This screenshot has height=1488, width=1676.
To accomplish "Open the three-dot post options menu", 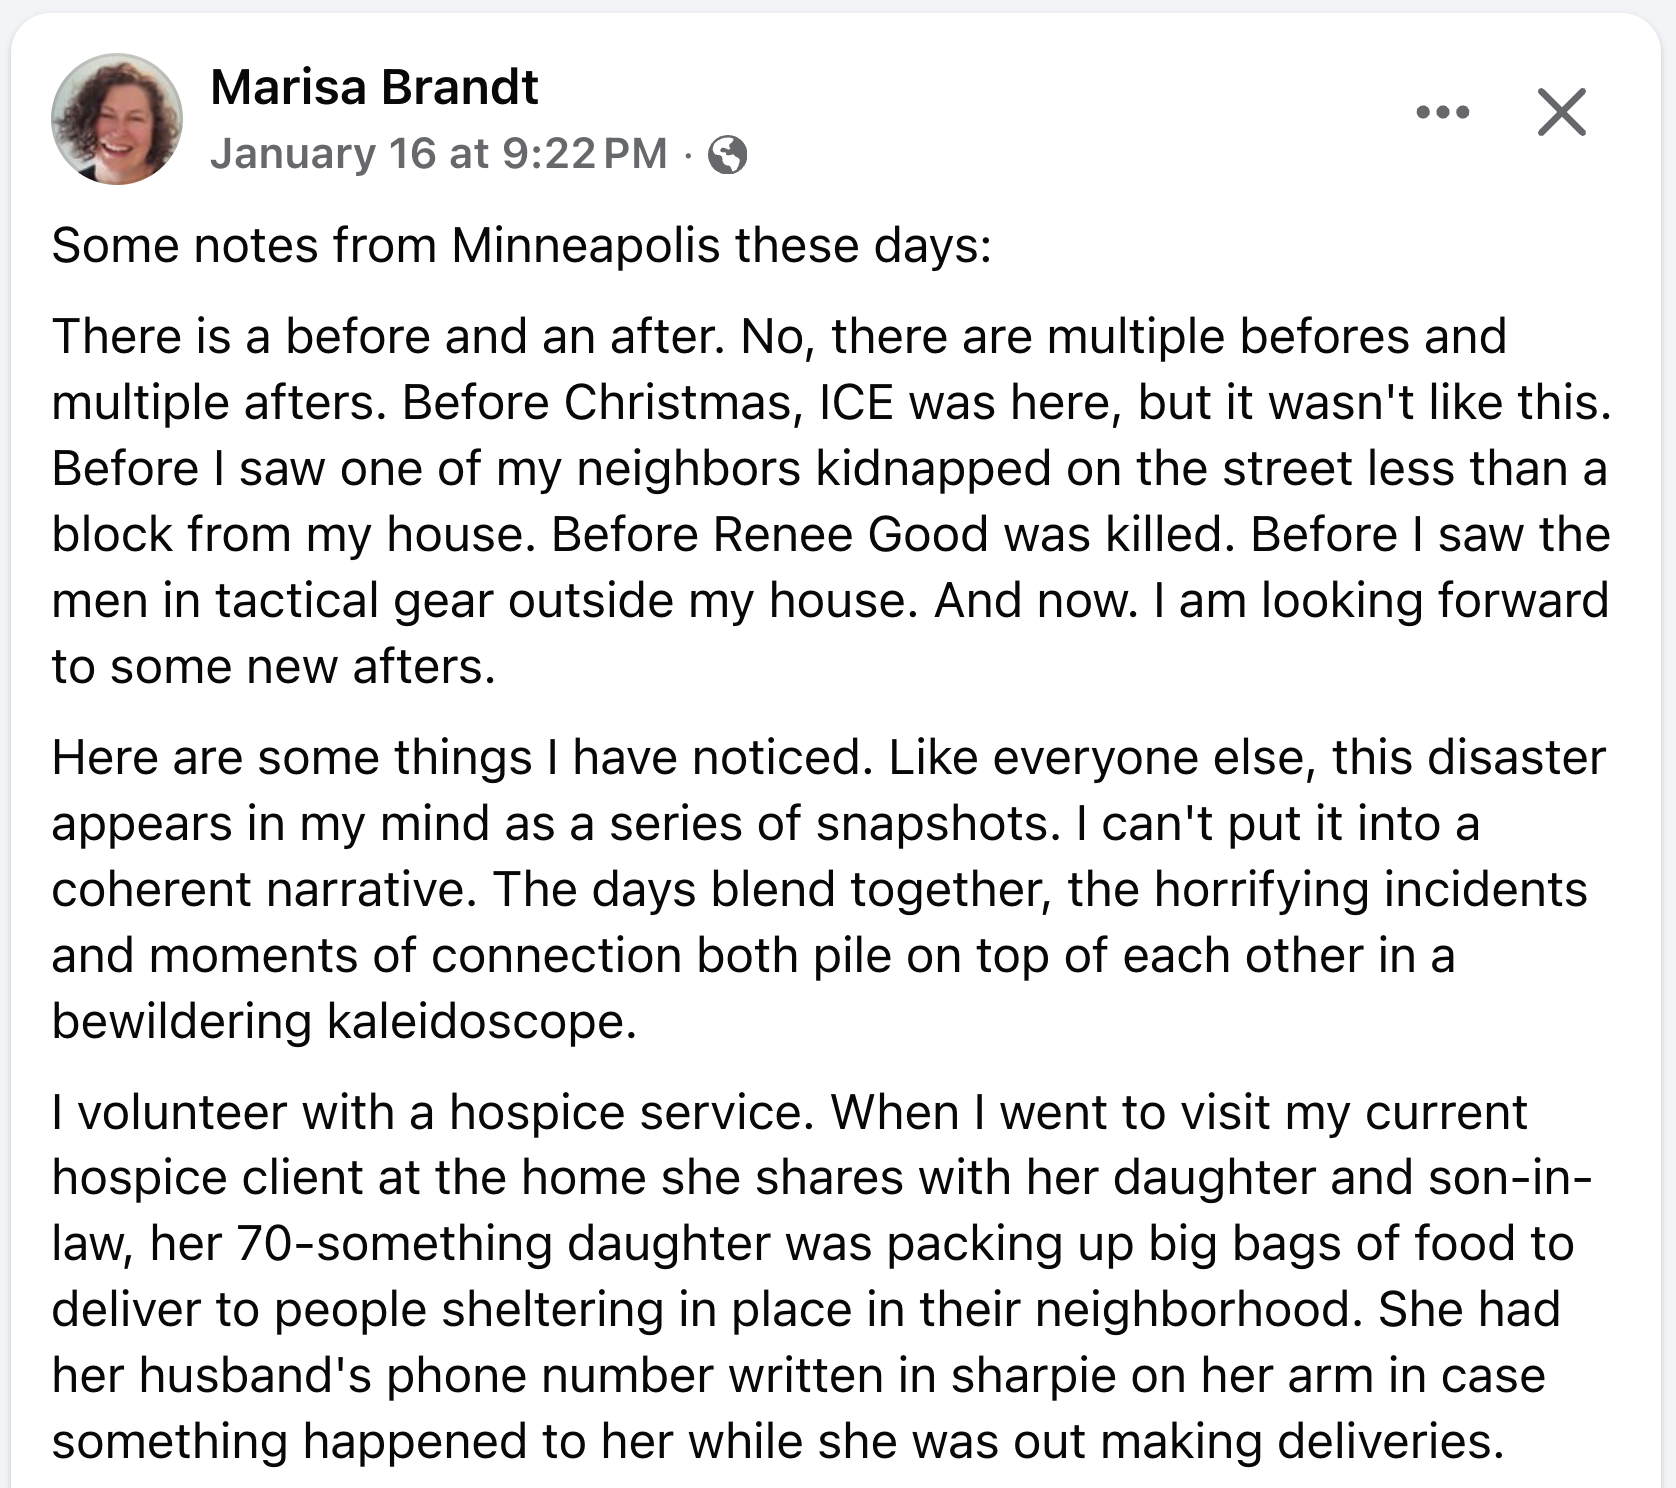I will [1442, 112].
